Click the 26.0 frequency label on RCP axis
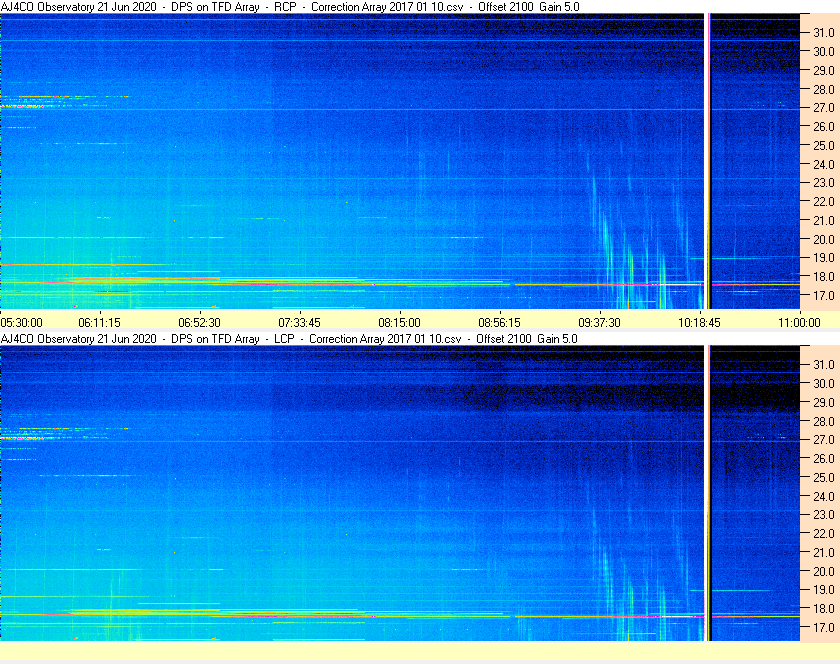 click(x=824, y=126)
